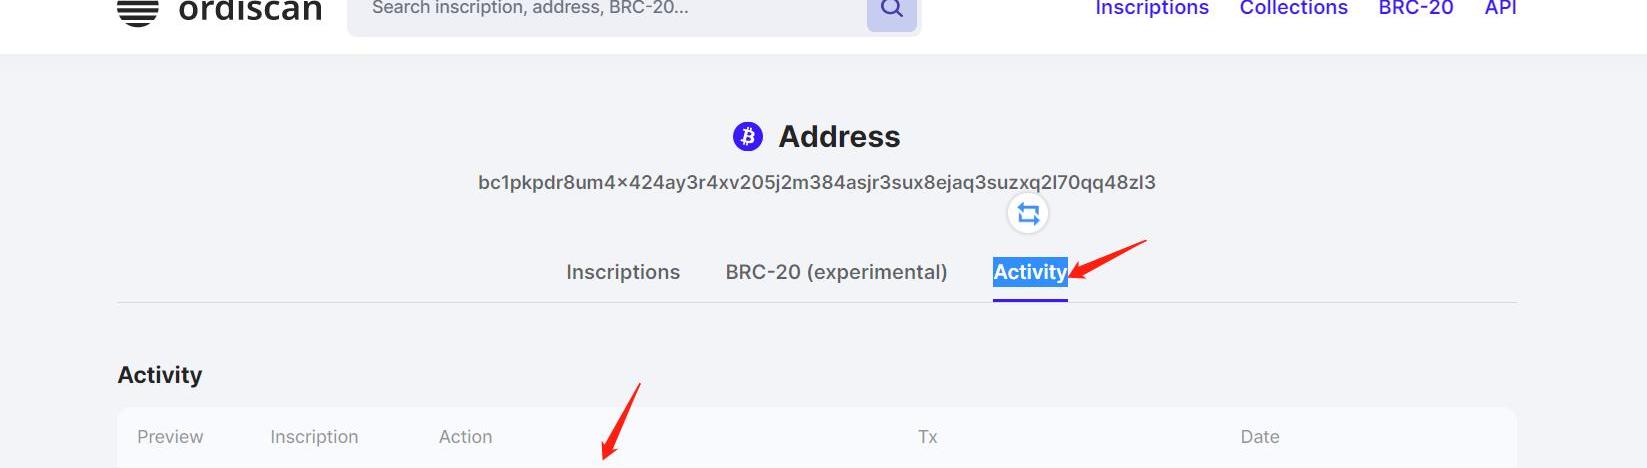
Task: Open the API link in the header
Action: point(1500,9)
